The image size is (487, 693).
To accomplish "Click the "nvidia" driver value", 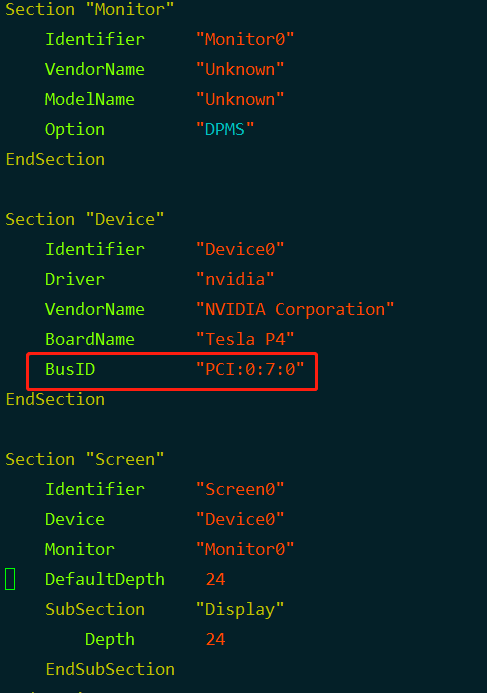I will (235, 279).
